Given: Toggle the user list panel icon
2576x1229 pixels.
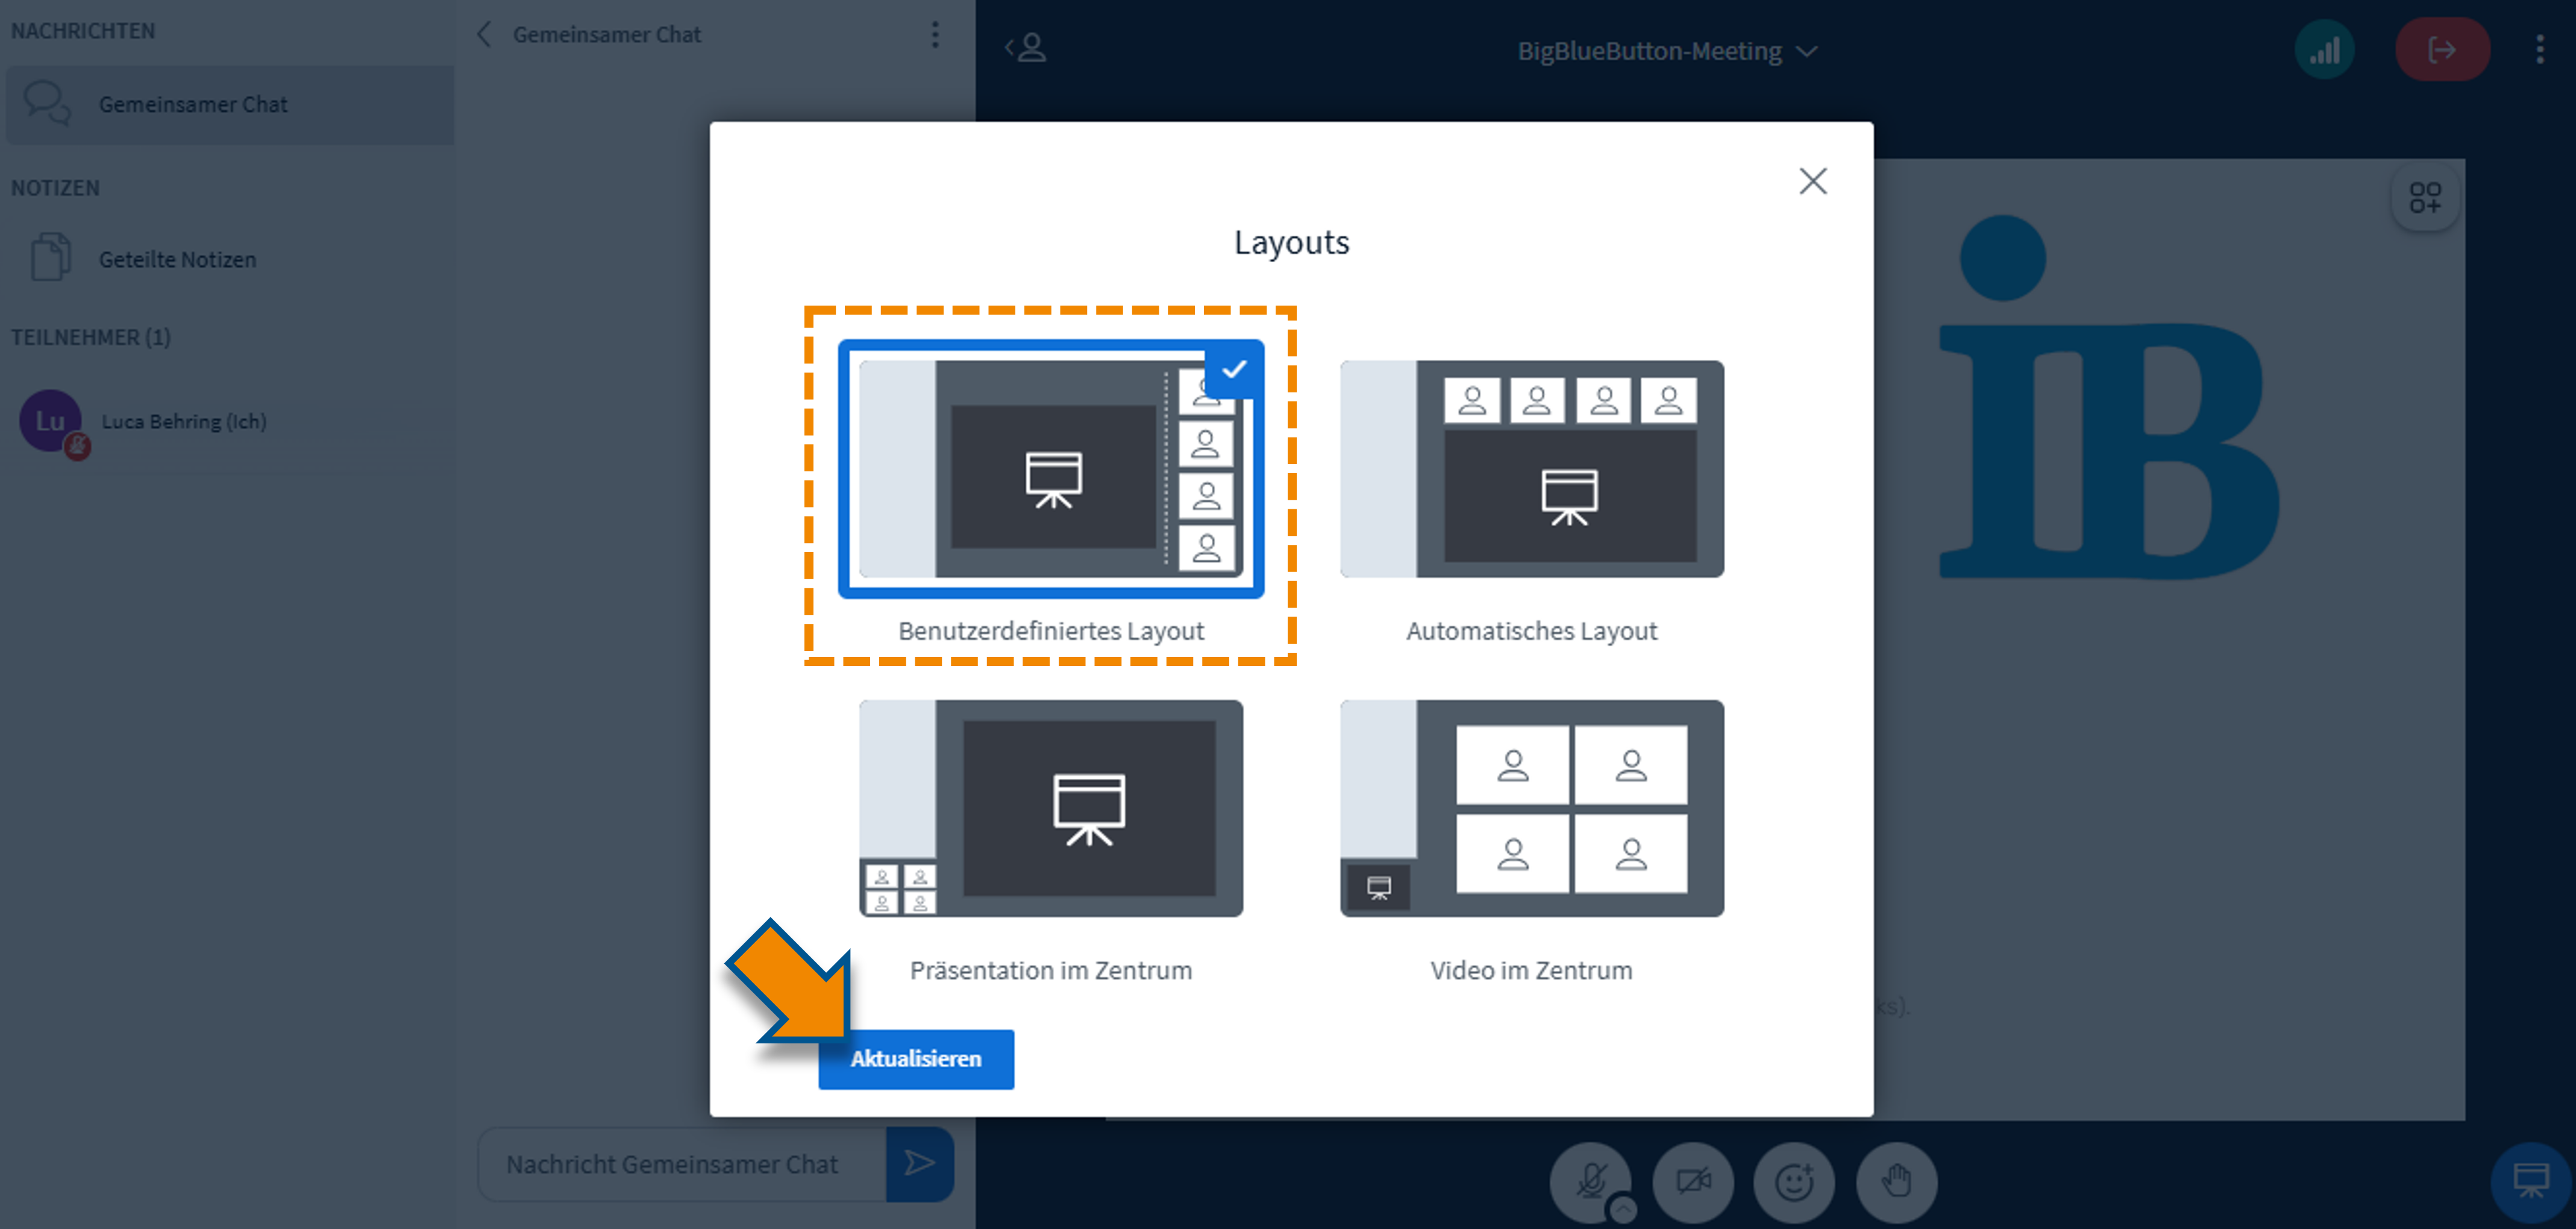Looking at the screenshot, I should click(1026, 47).
